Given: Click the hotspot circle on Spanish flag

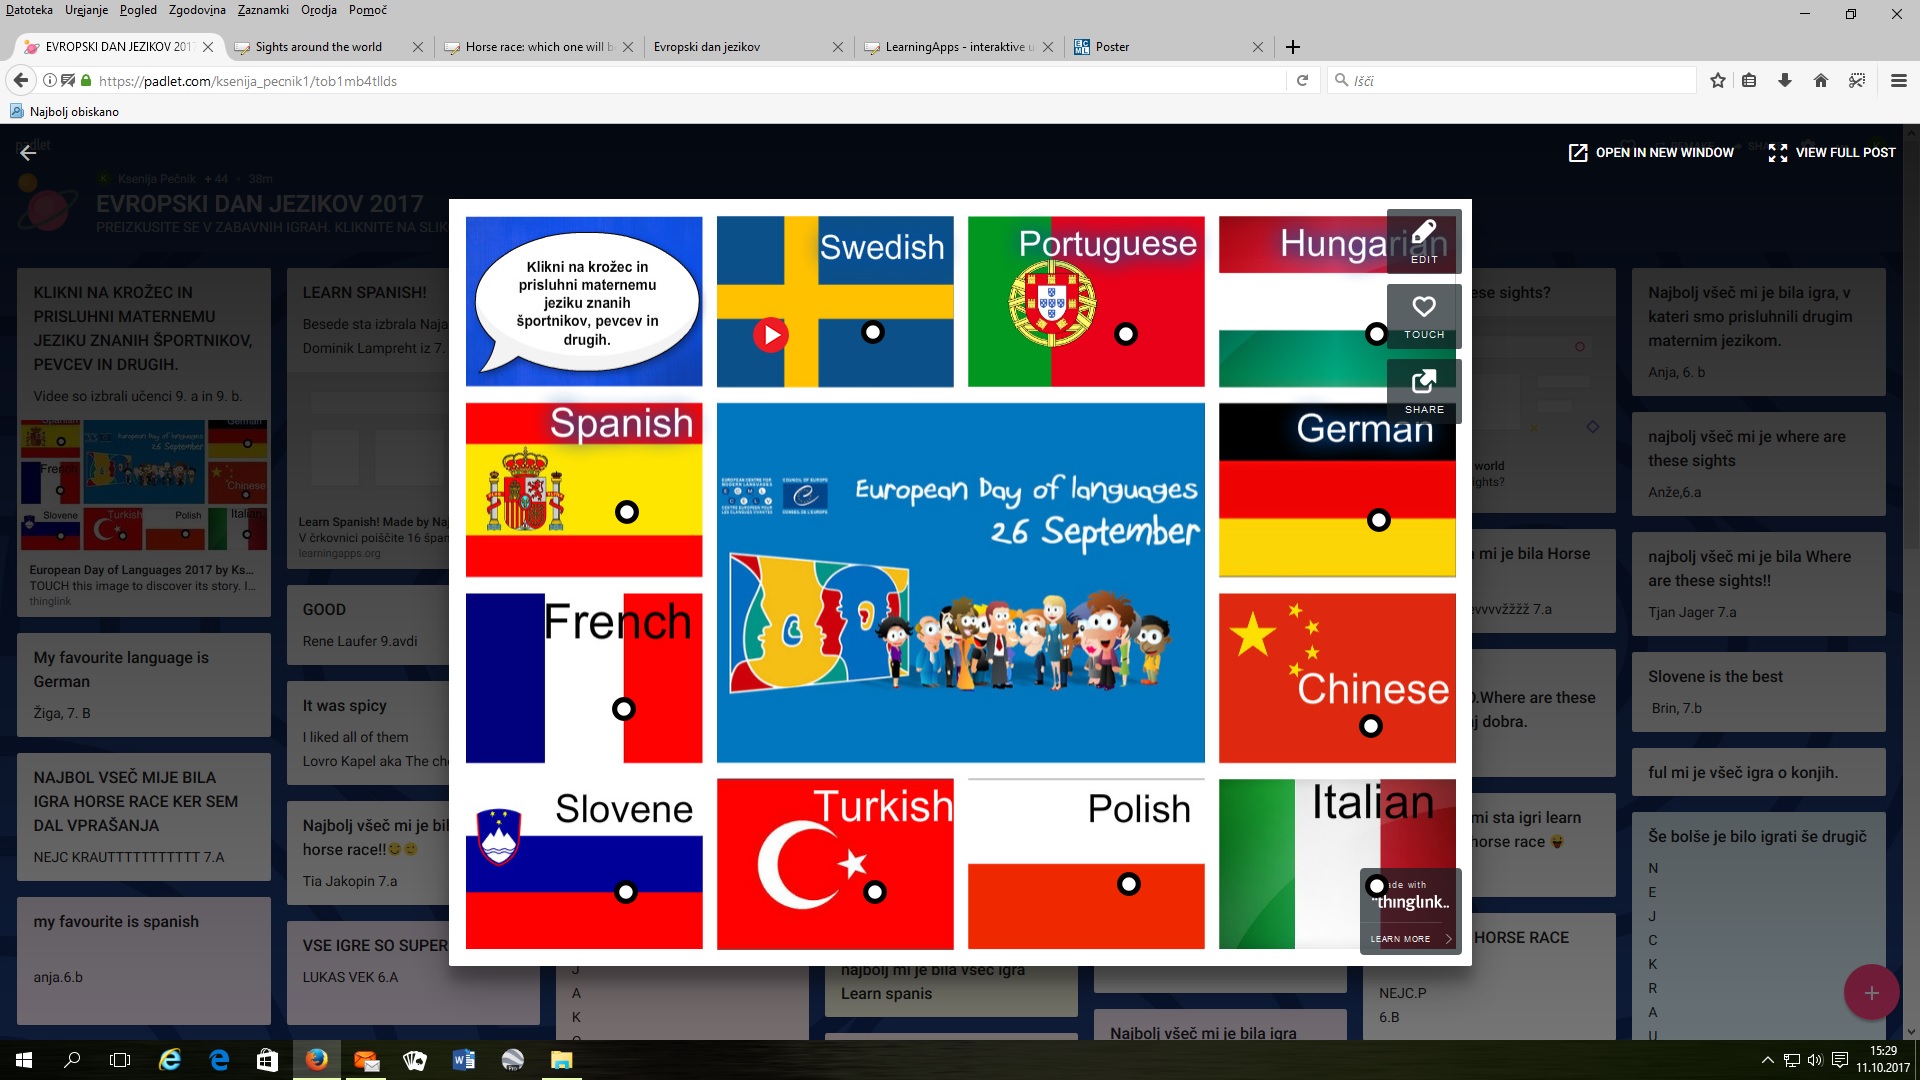Looking at the screenshot, I should click(627, 512).
